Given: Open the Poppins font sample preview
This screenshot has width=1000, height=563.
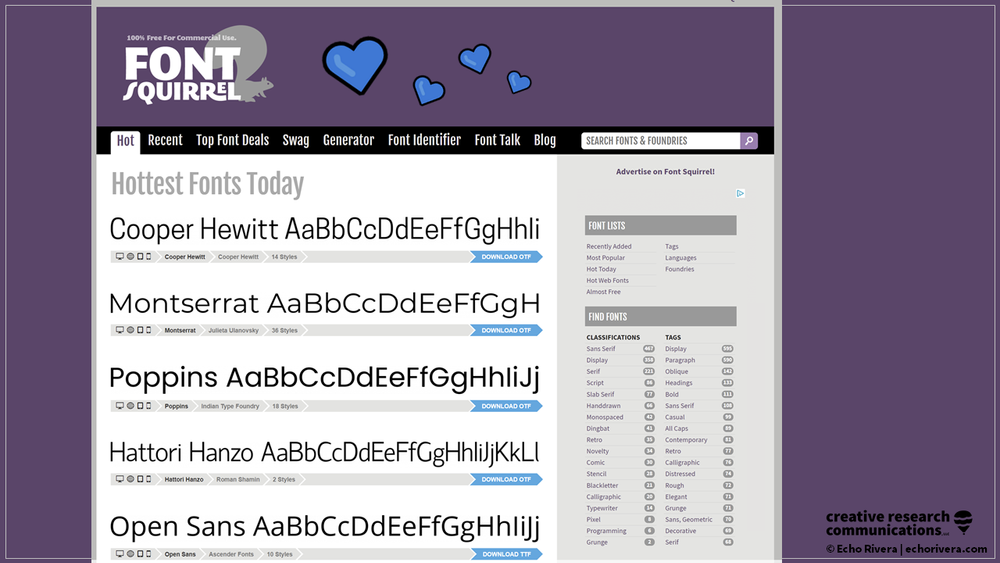Looking at the screenshot, I should [325, 378].
